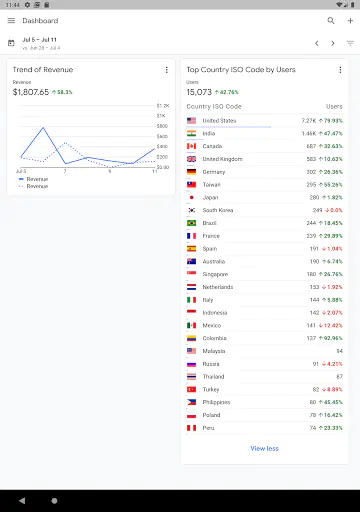This screenshot has width=360, height=512.
Task: Click the Country ISO Code column header
Action: [214, 106]
